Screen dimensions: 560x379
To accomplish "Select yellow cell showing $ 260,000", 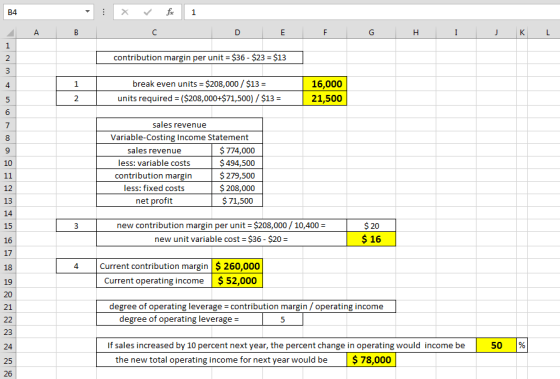I will click(x=237, y=266).
